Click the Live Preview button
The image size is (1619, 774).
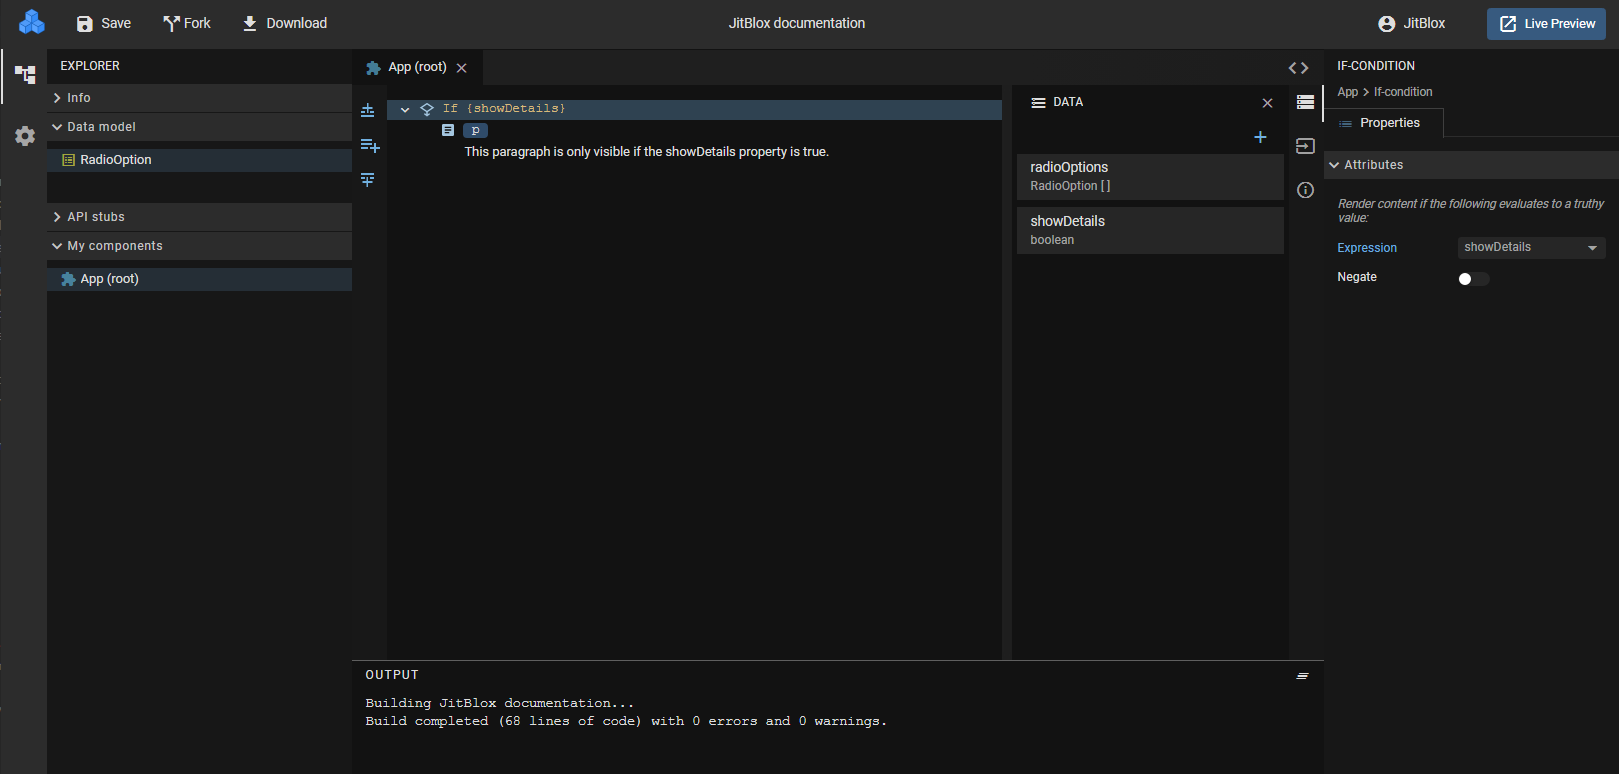point(1546,23)
